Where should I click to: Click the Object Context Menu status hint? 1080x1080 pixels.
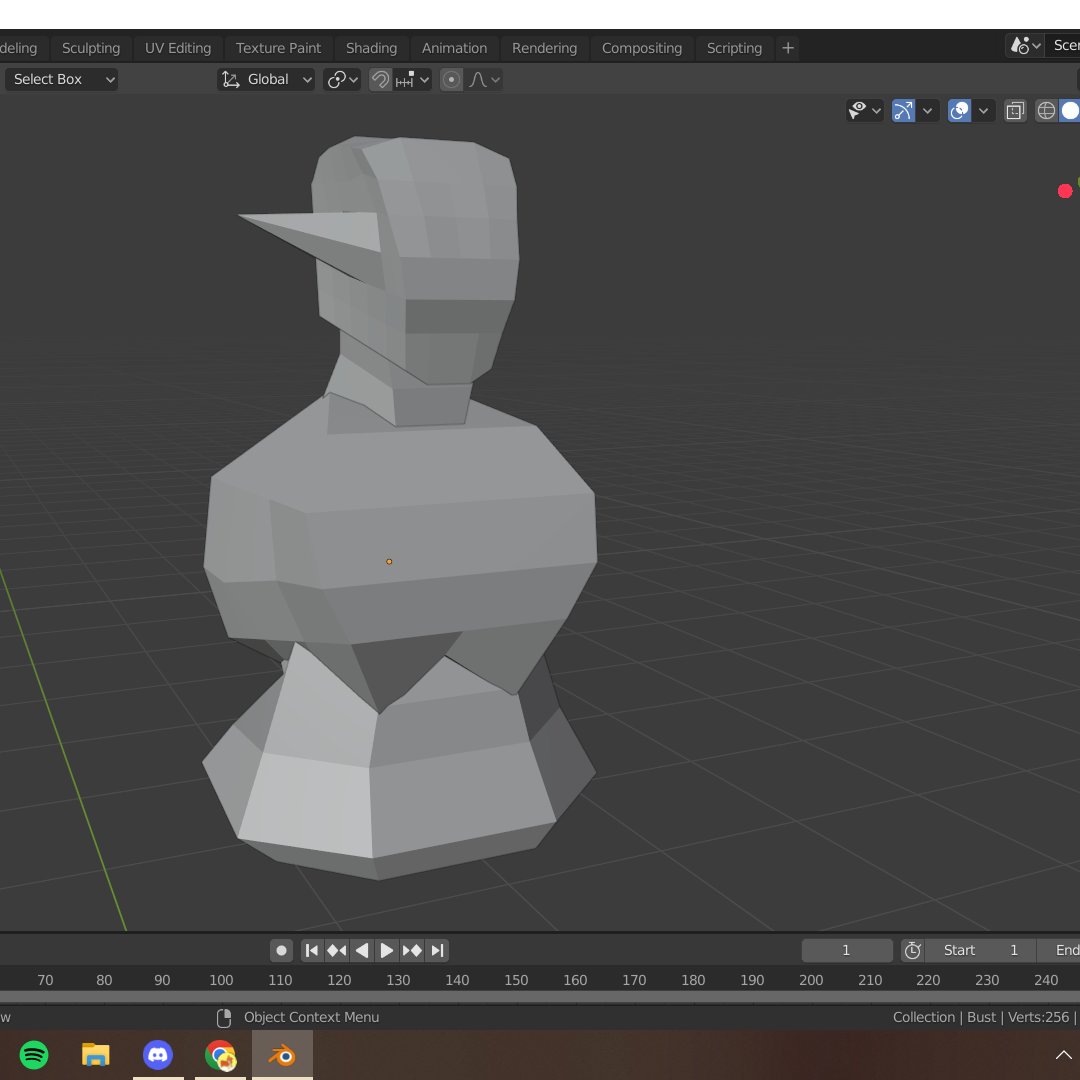[x=311, y=1017]
